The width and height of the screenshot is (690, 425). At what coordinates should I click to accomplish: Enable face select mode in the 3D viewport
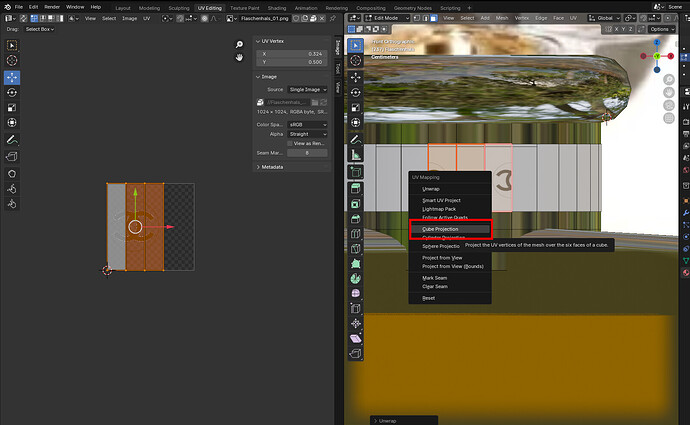tap(434, 18)
